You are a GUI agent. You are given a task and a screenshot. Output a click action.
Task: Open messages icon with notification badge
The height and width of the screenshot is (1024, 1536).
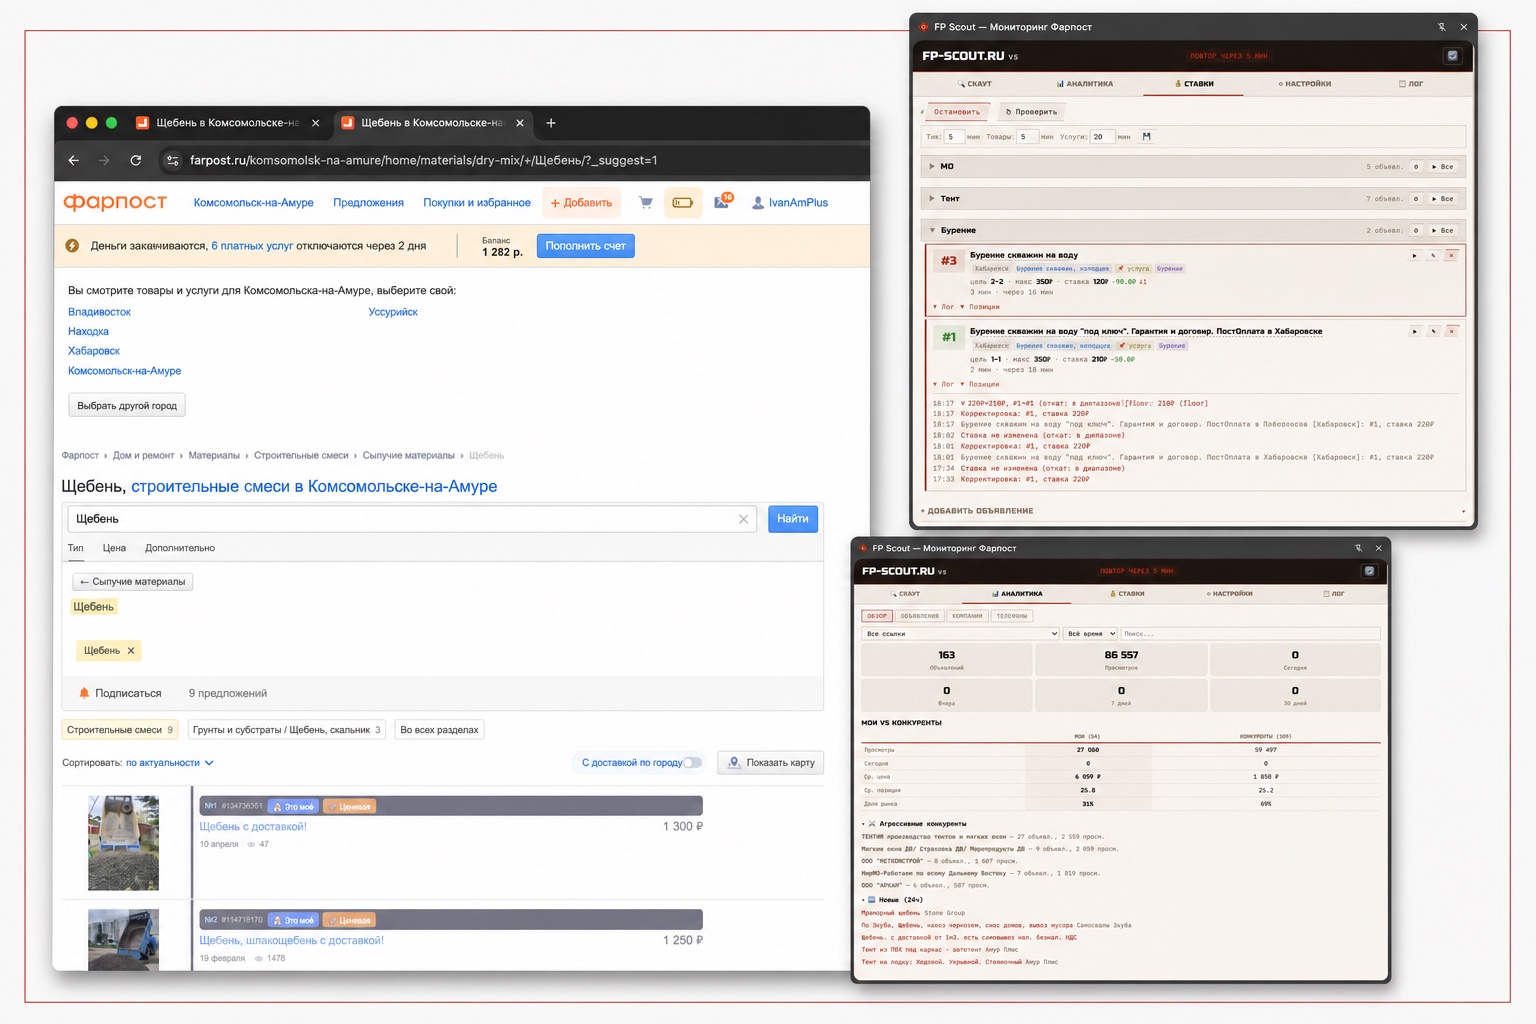(723, 202)
